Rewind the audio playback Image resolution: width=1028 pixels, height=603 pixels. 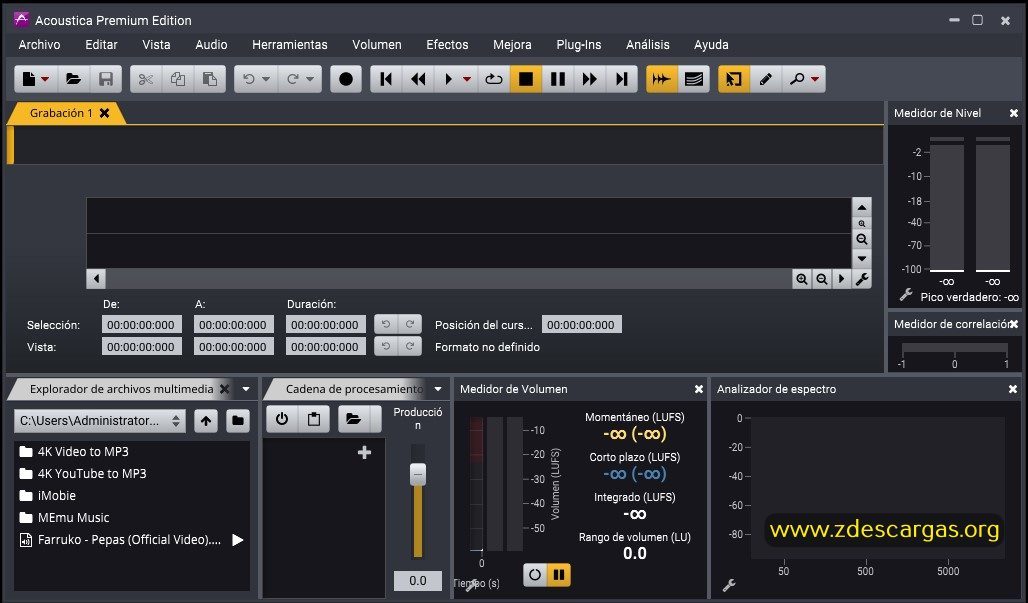click(x=418, y=79)
